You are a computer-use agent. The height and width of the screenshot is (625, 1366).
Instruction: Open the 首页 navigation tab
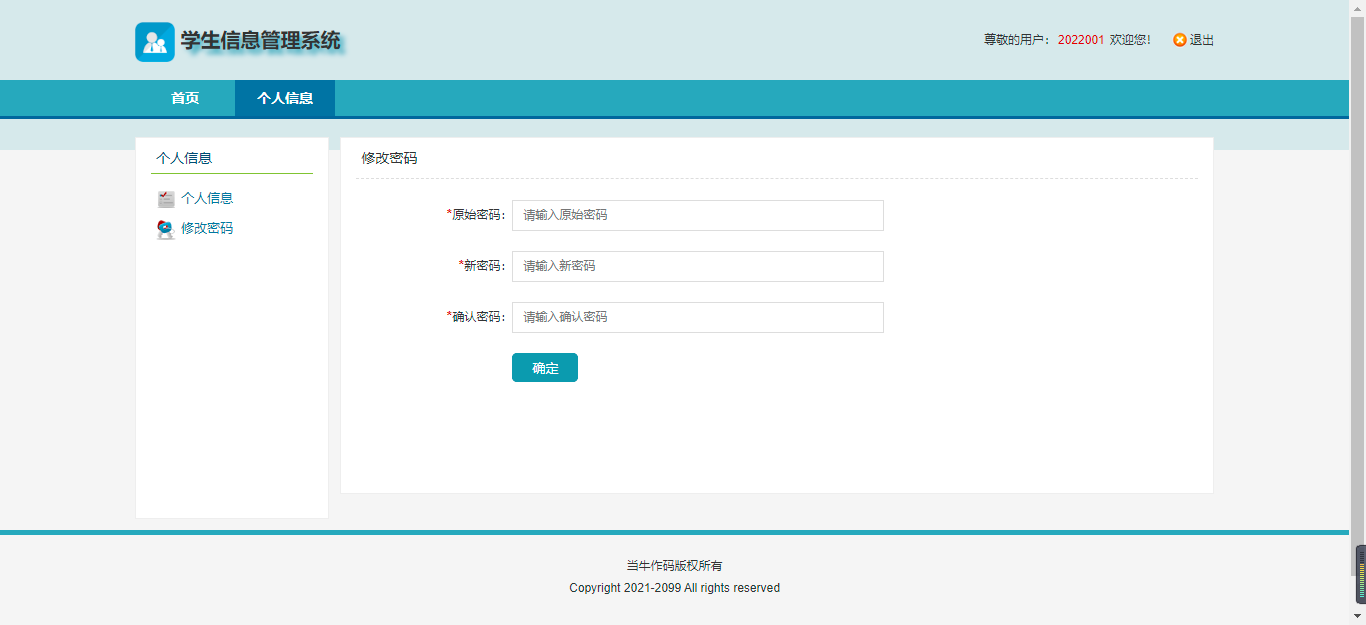coord(185,98)
